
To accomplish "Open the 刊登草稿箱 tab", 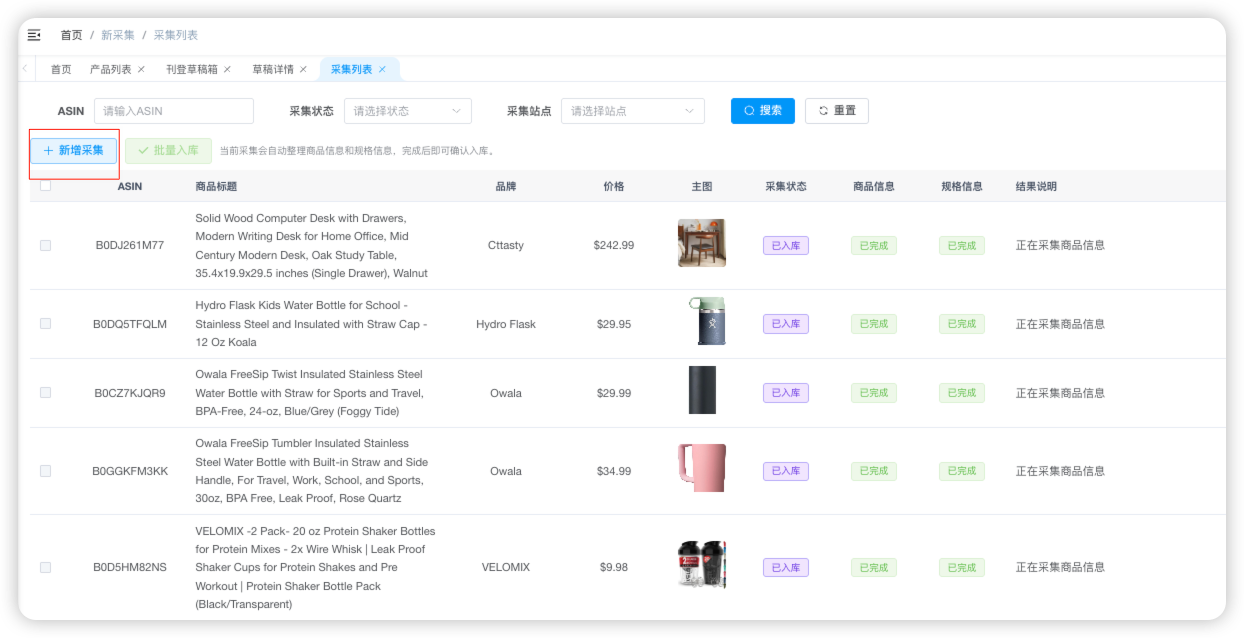I will (191, 69).
